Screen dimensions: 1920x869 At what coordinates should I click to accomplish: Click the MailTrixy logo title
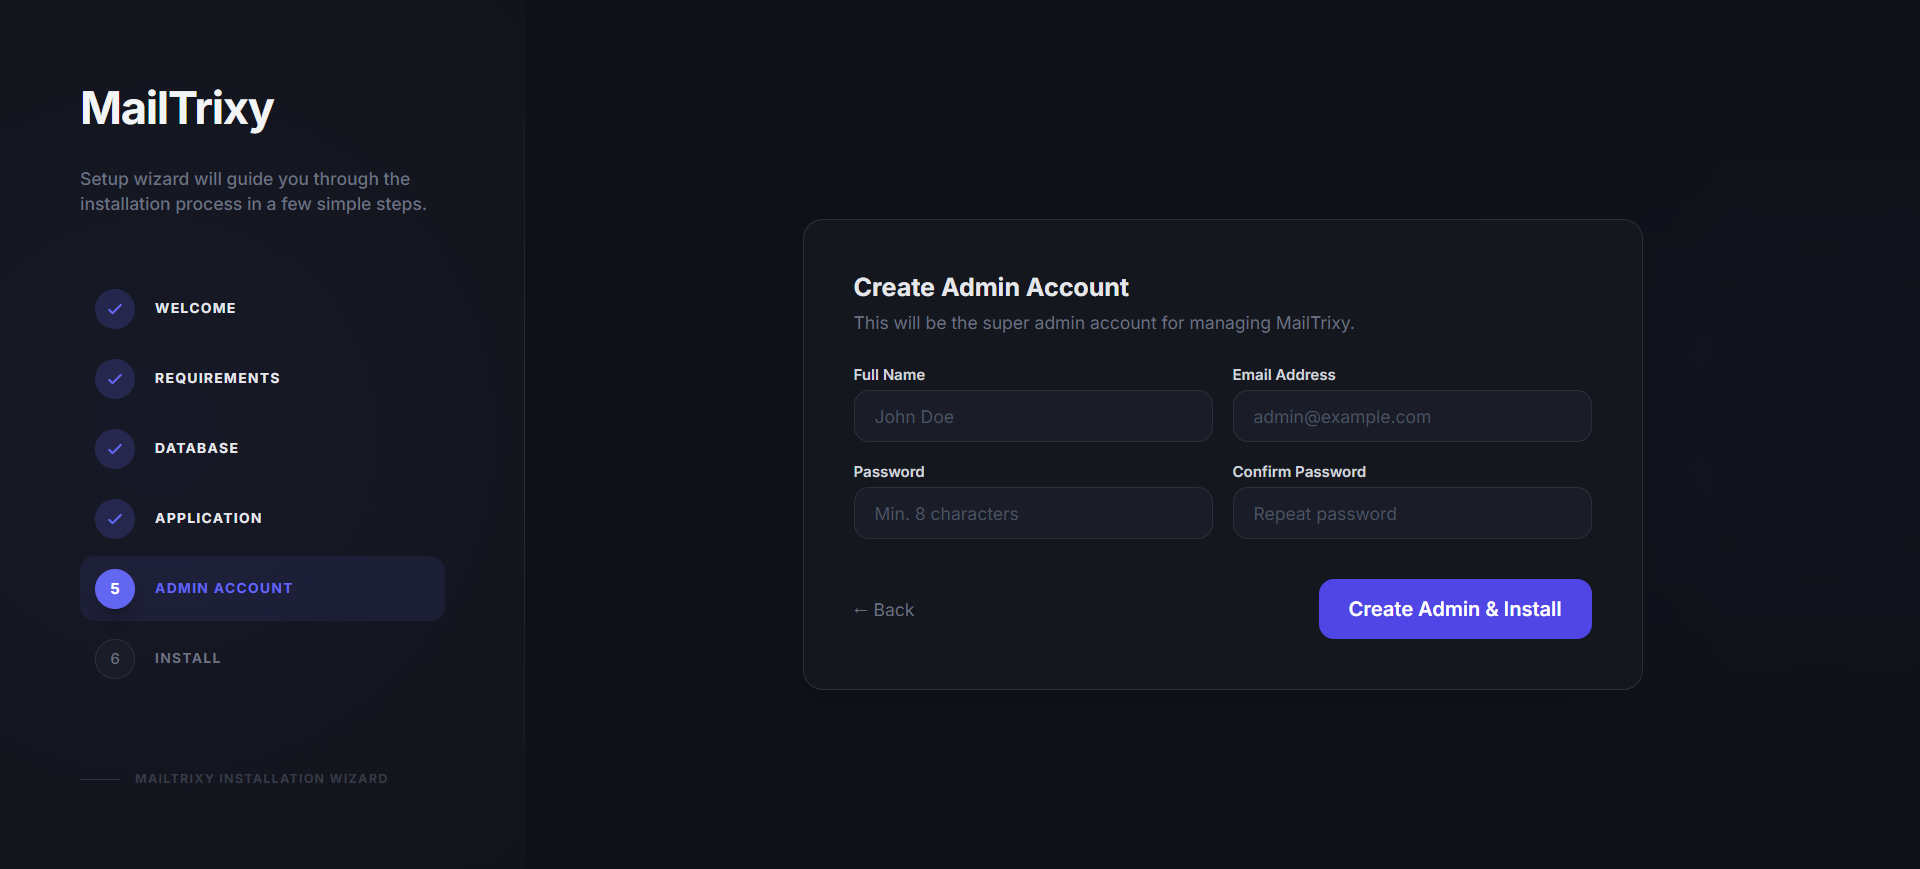177,108
